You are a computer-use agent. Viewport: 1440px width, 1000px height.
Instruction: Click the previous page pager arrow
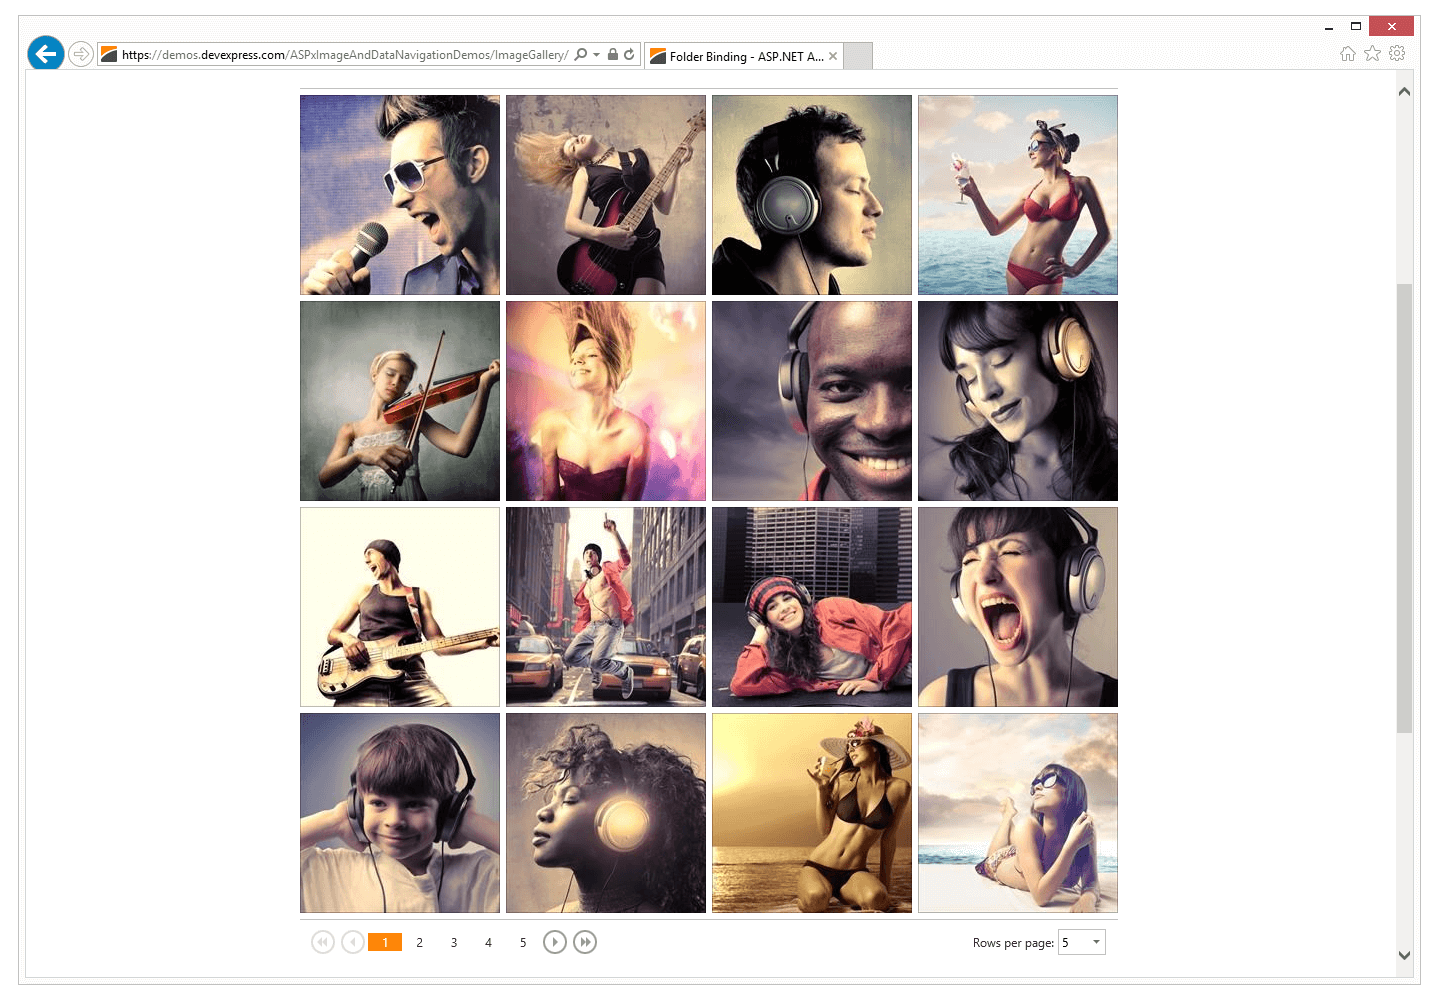click(x=352, y=941)
